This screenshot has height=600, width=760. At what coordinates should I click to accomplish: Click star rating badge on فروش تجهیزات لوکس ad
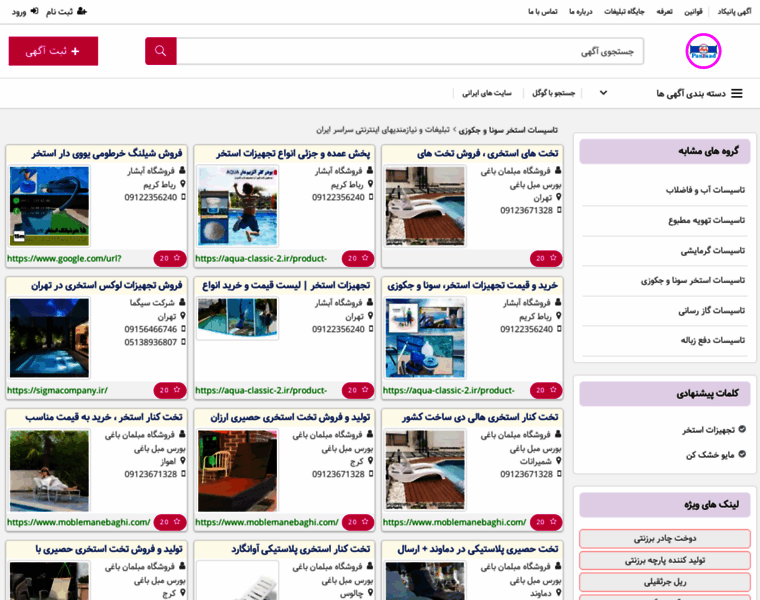point(170,390)
